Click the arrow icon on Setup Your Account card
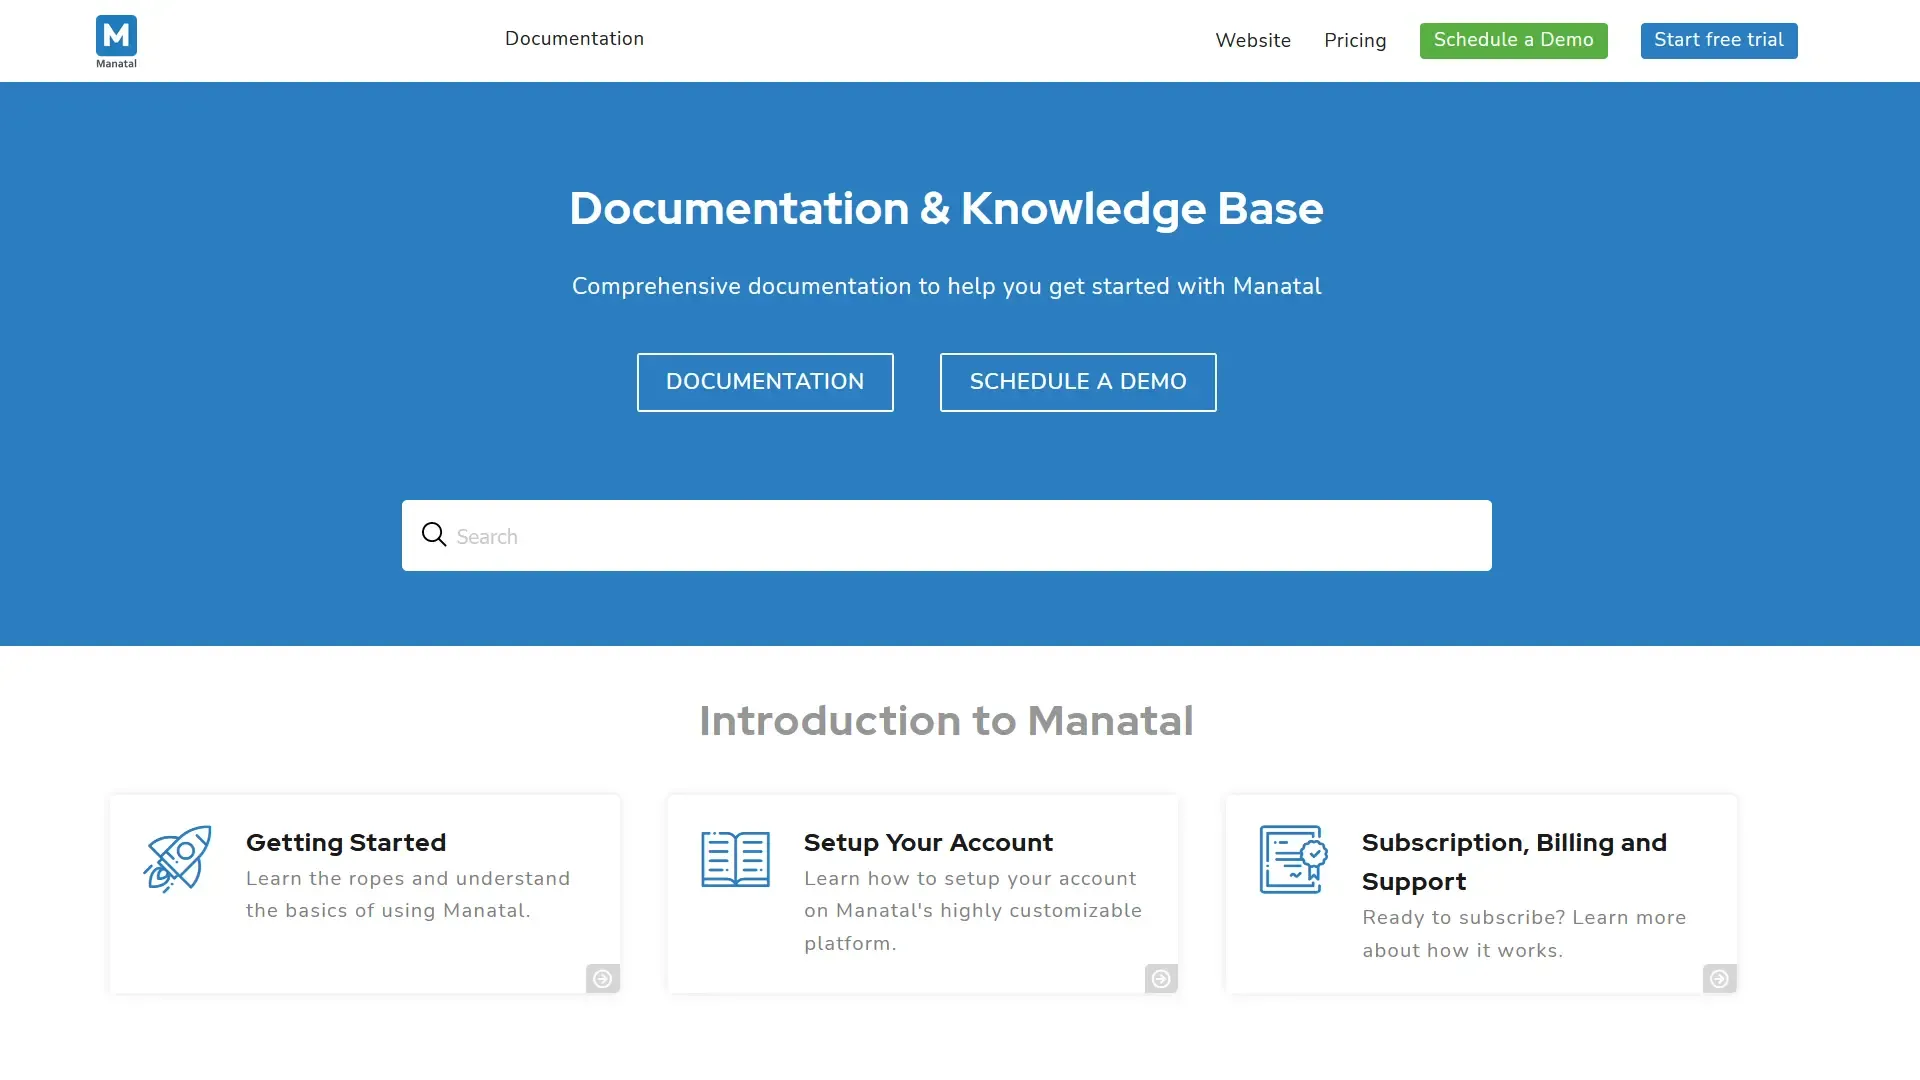 1160,978
